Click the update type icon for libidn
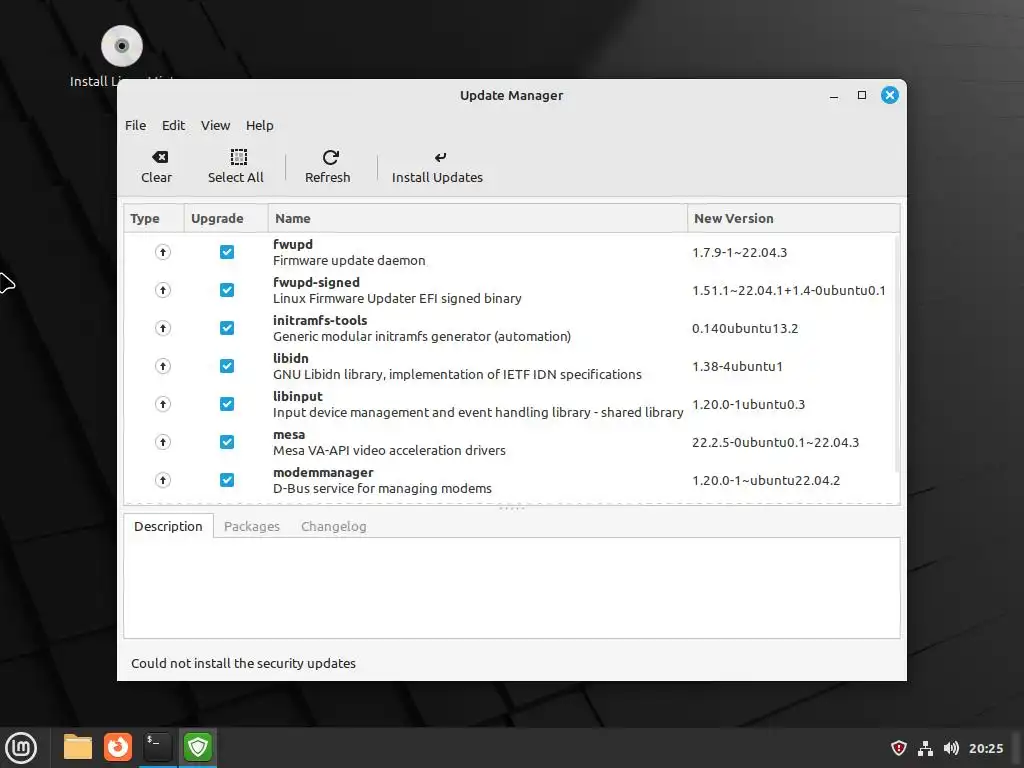 (x=163, y=366)
